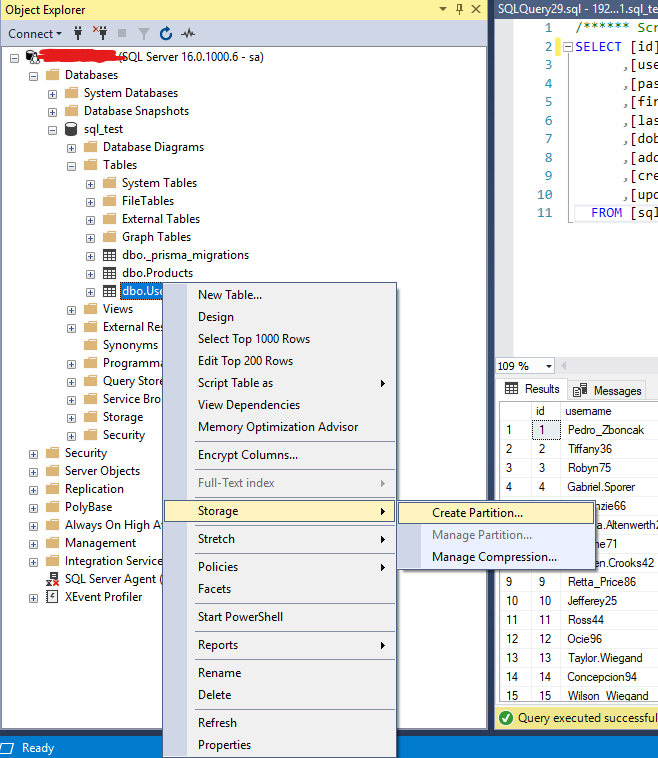Click the Refresh arrow icon in Object Explorer

point(166,33)
